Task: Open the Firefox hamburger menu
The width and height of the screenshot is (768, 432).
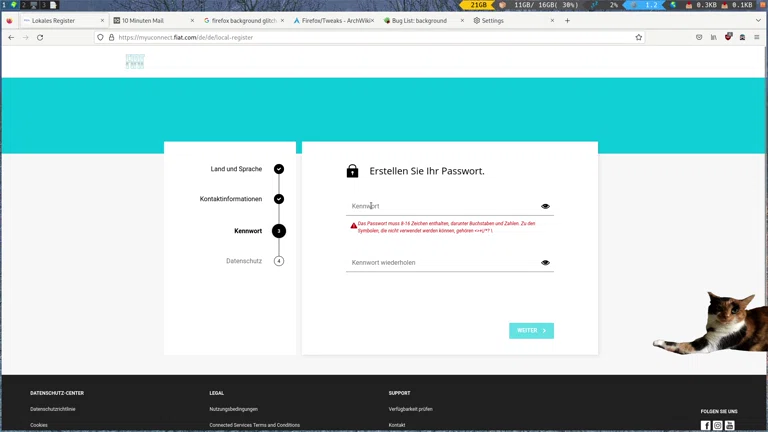Action: [757, 37]
